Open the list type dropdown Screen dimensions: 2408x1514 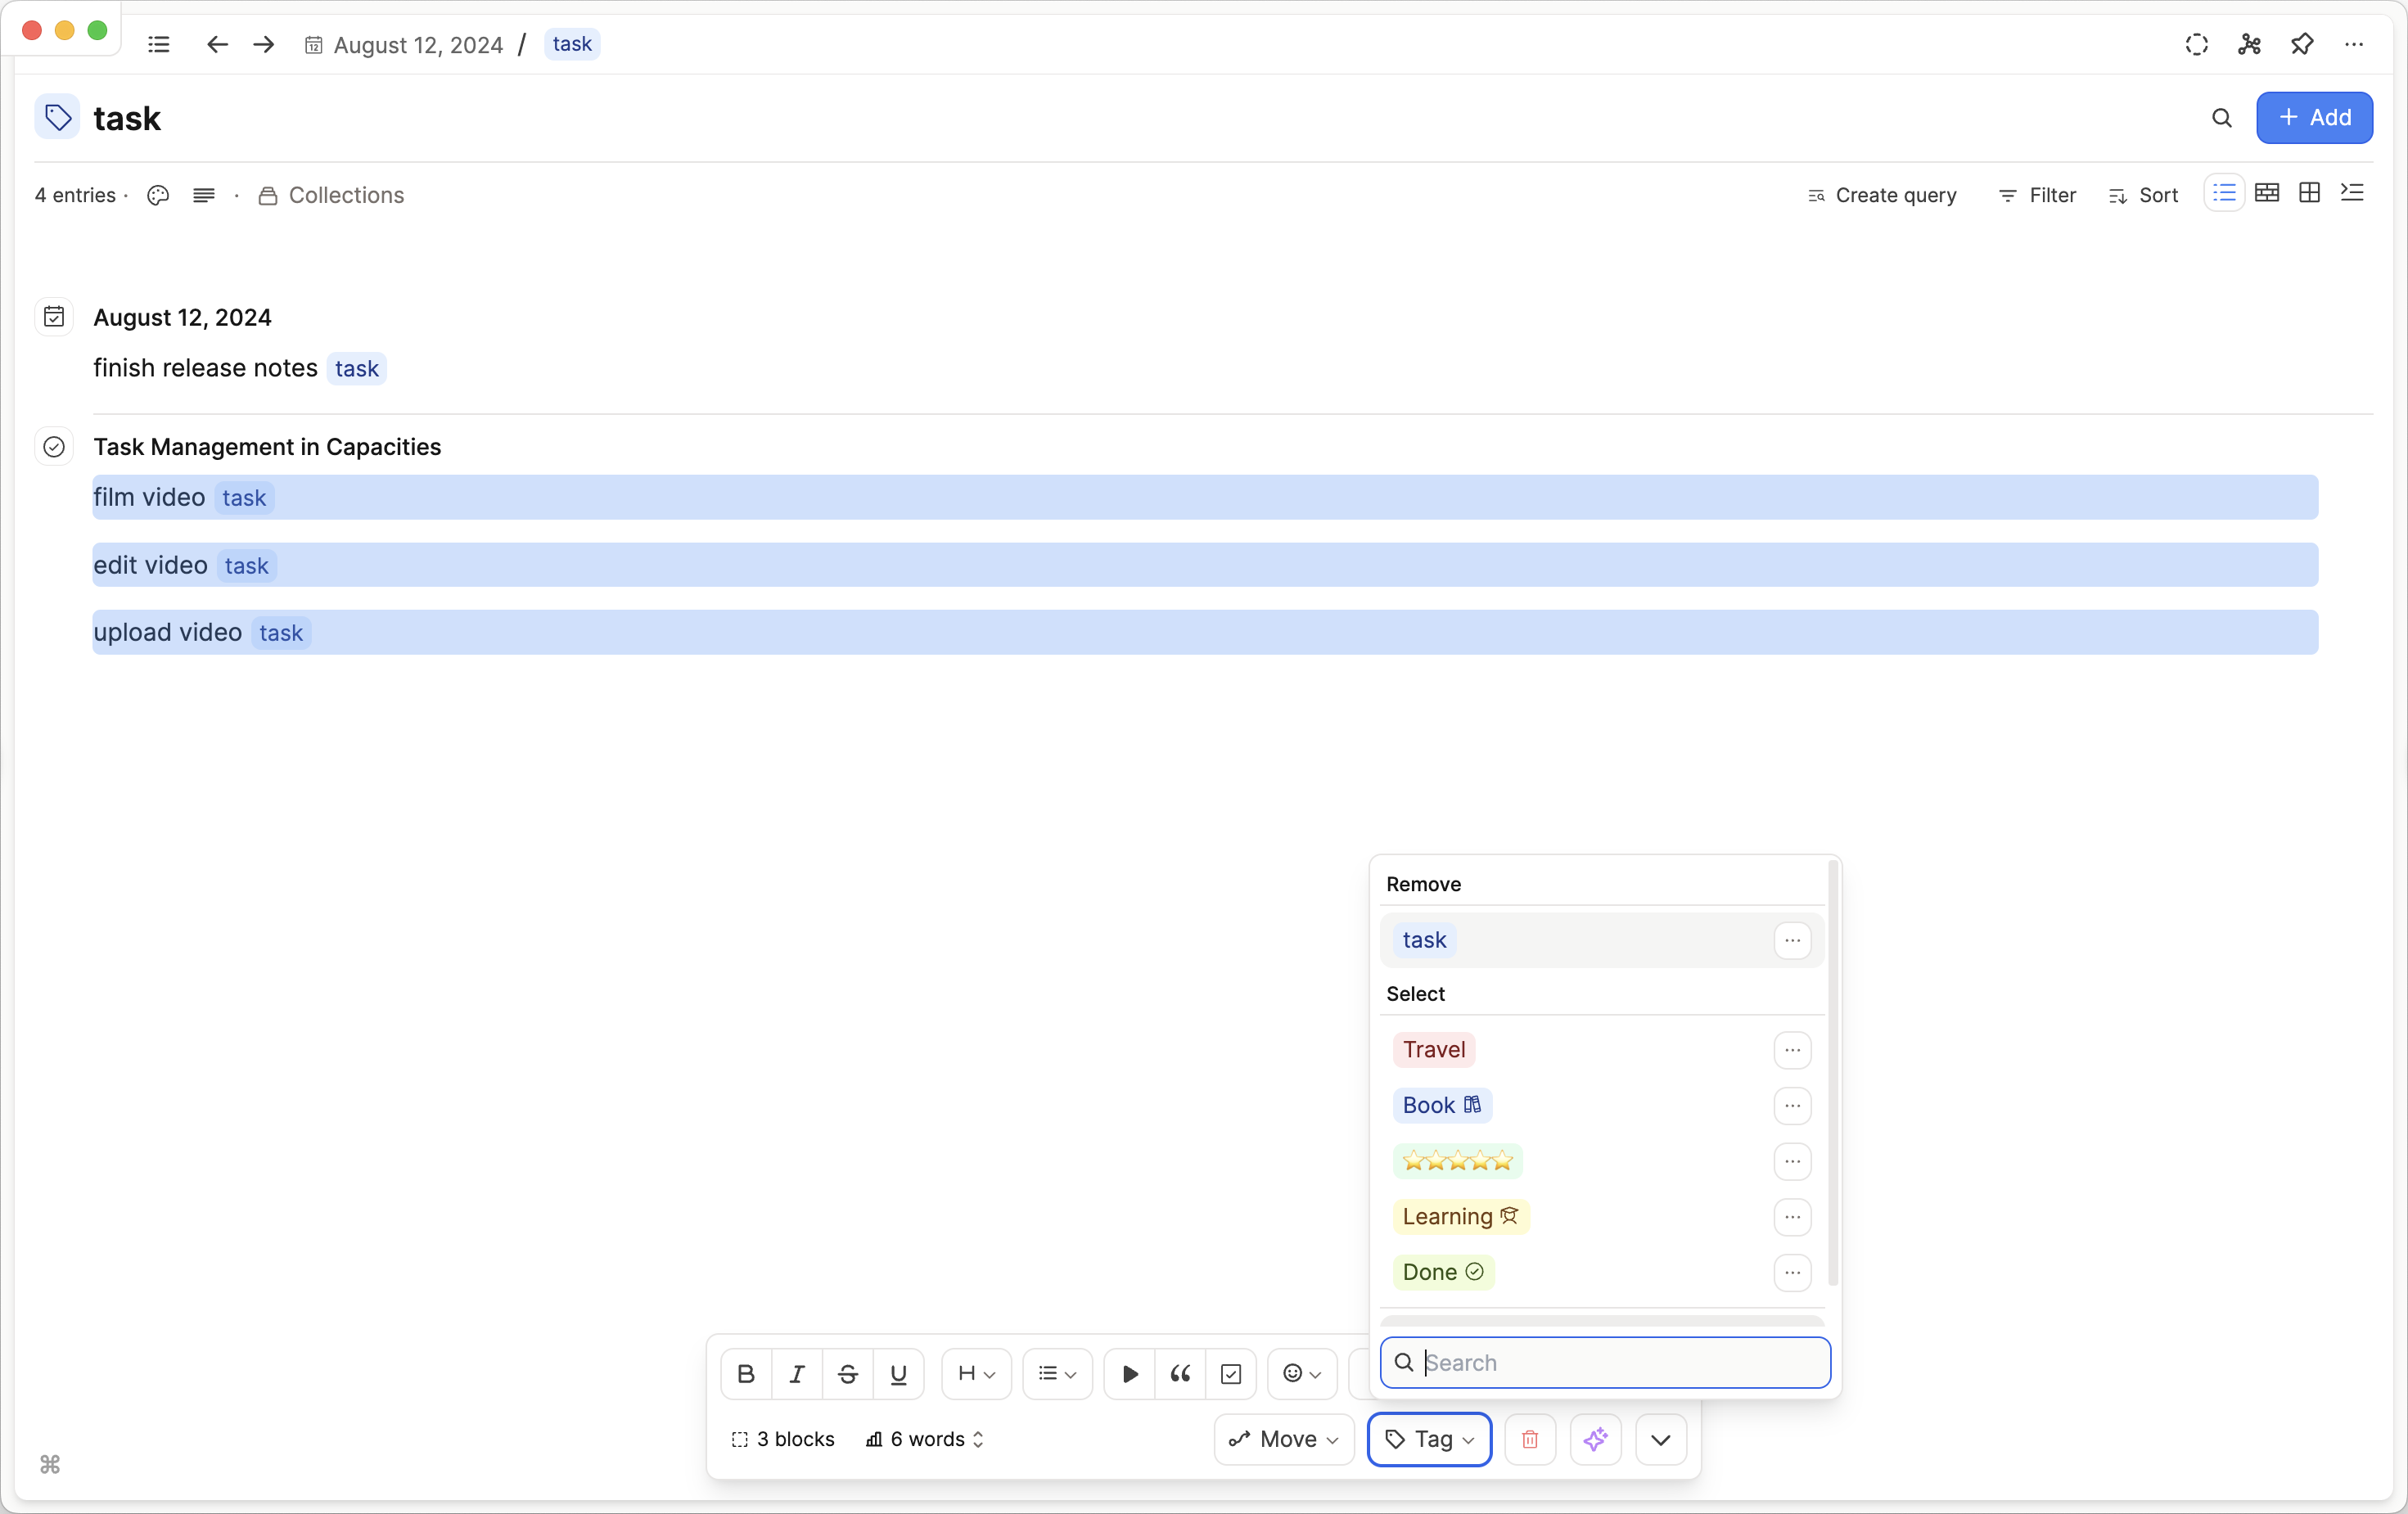click(x=1057, y=1374)
